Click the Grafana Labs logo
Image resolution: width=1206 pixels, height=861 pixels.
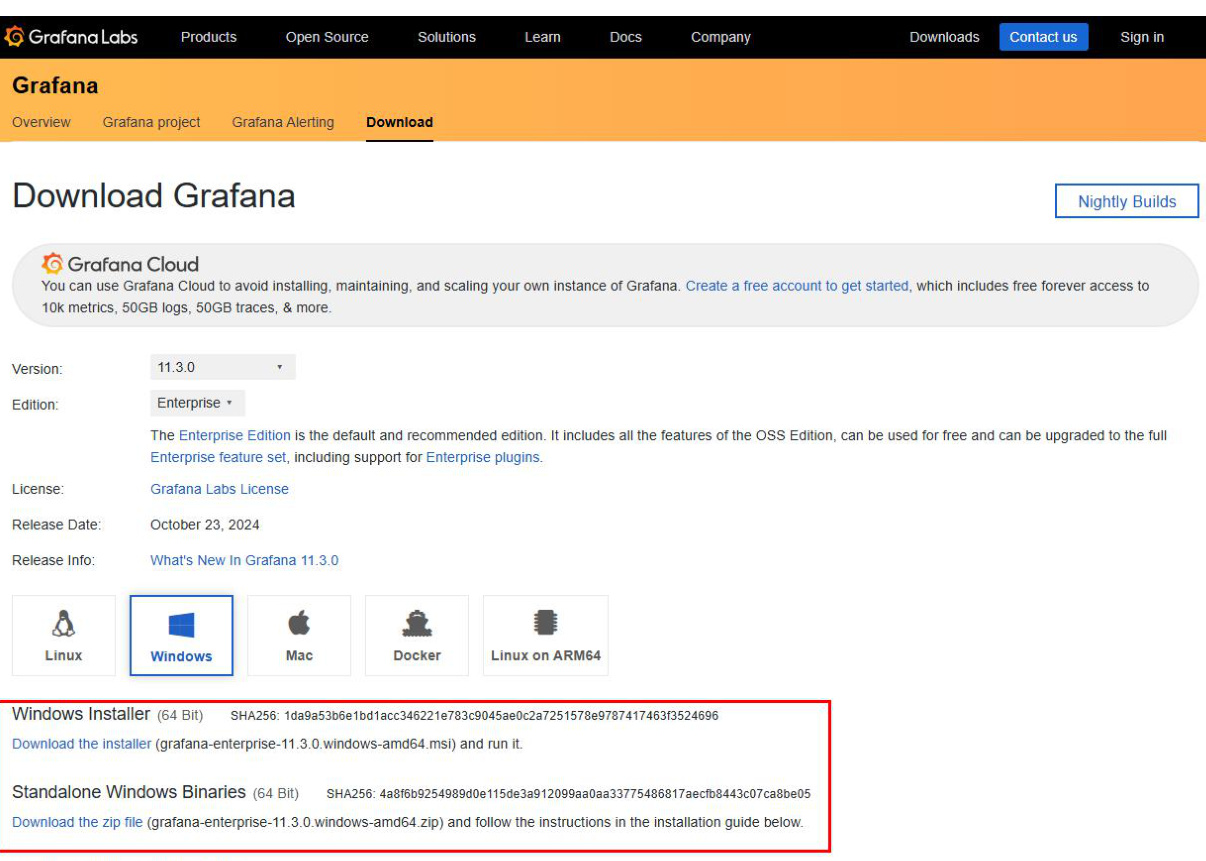click(71, 37)
